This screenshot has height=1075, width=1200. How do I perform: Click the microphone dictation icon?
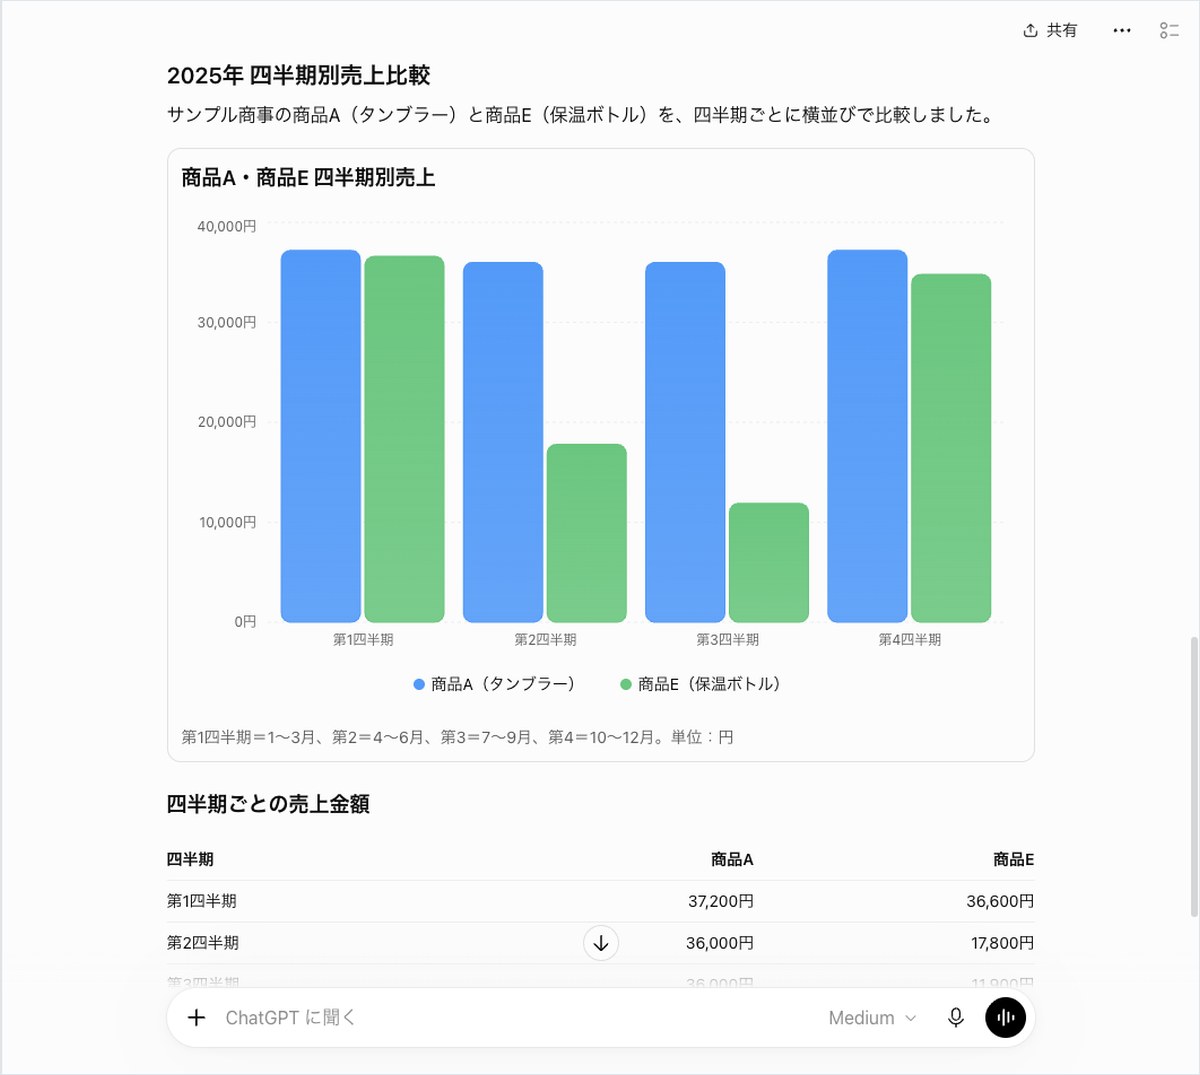coord(956,1017)
